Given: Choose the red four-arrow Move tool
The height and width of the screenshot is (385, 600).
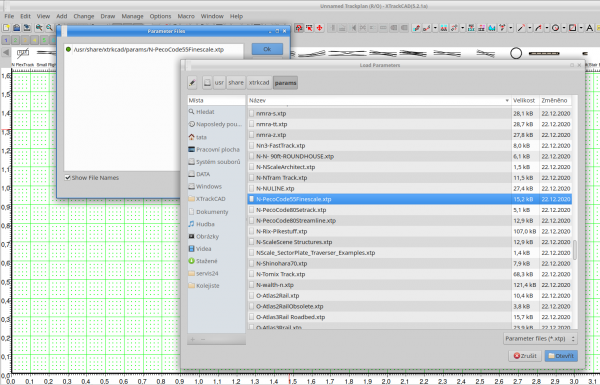Looking at the screenshot, I should click(320, 28).
